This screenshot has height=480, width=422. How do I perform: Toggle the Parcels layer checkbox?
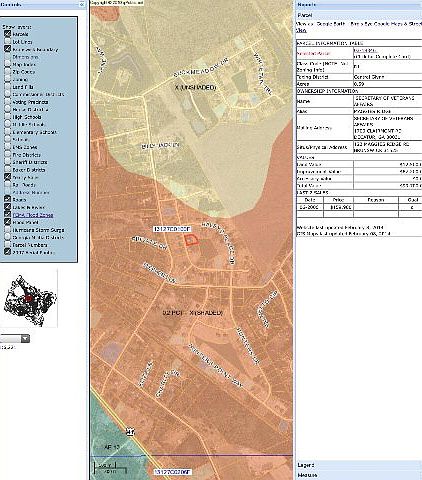pyautogui.click(x=8, y=34)
